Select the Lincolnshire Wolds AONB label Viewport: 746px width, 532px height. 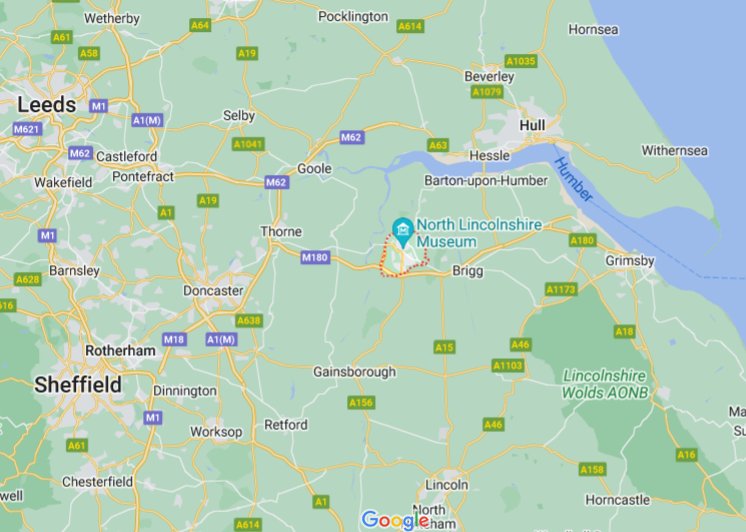click(605, 384)
